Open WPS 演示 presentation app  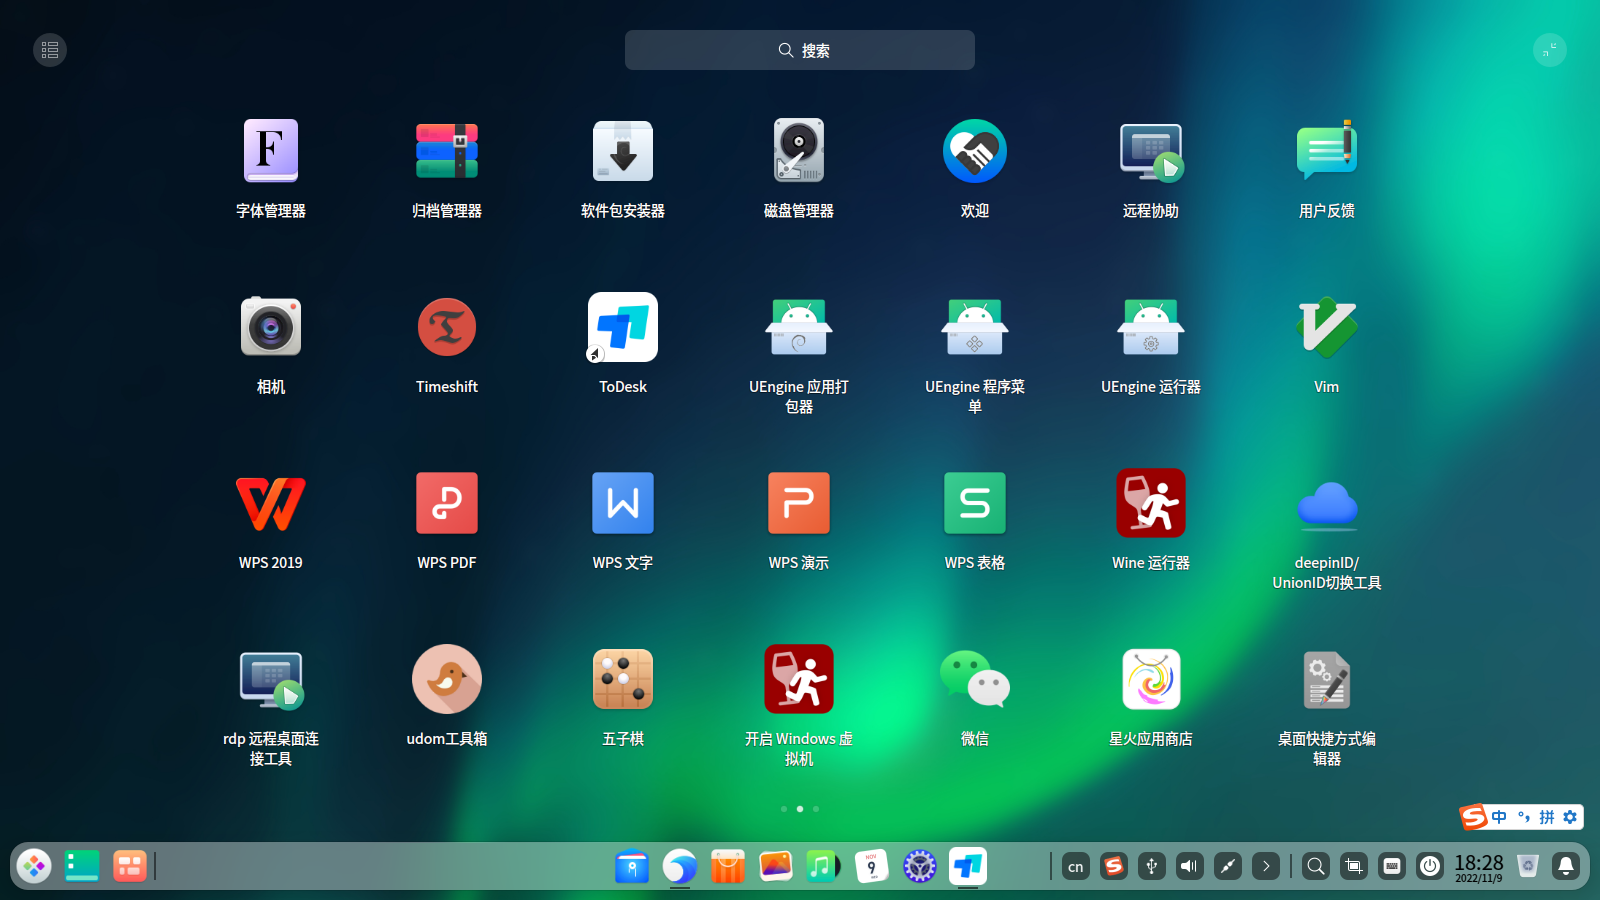[799, 503]
